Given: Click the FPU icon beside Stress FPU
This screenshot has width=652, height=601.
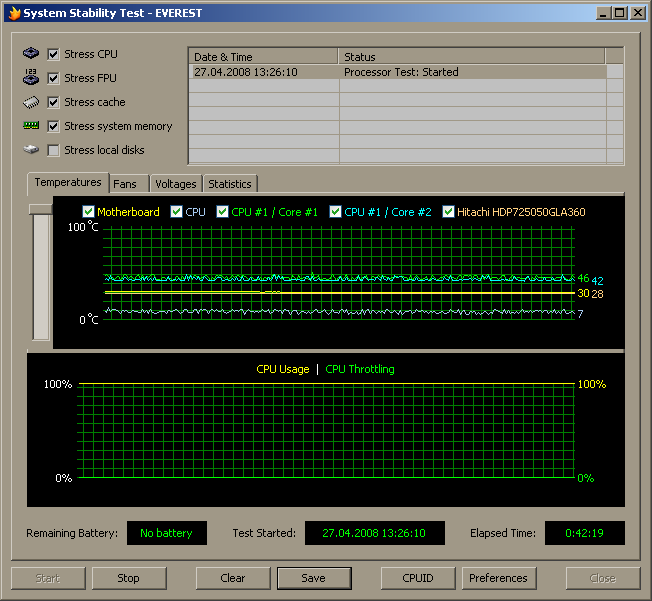Looking at the screenshot, I should point(31,78).
